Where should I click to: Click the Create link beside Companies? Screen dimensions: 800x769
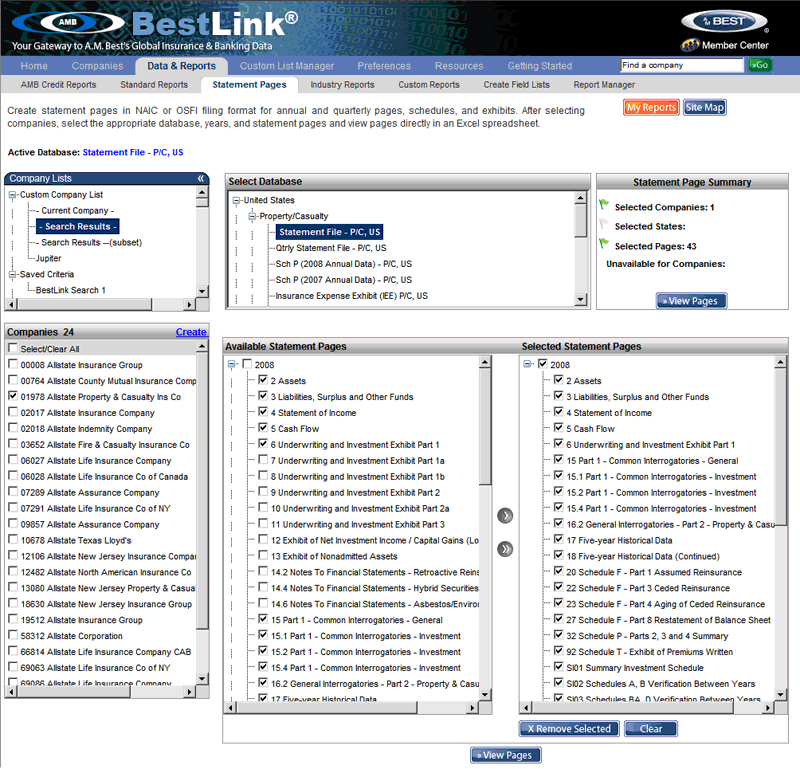pos(191,332)
